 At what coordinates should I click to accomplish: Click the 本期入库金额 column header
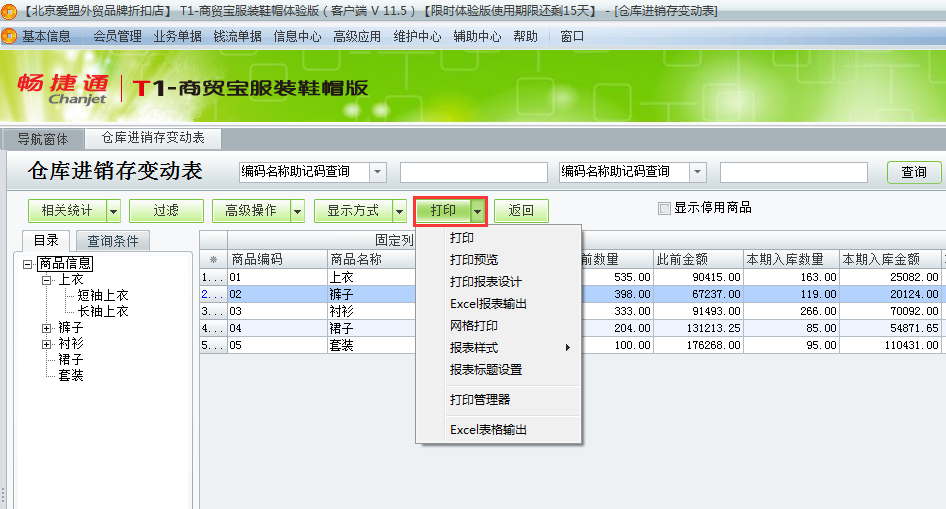[x=890, y=259]
